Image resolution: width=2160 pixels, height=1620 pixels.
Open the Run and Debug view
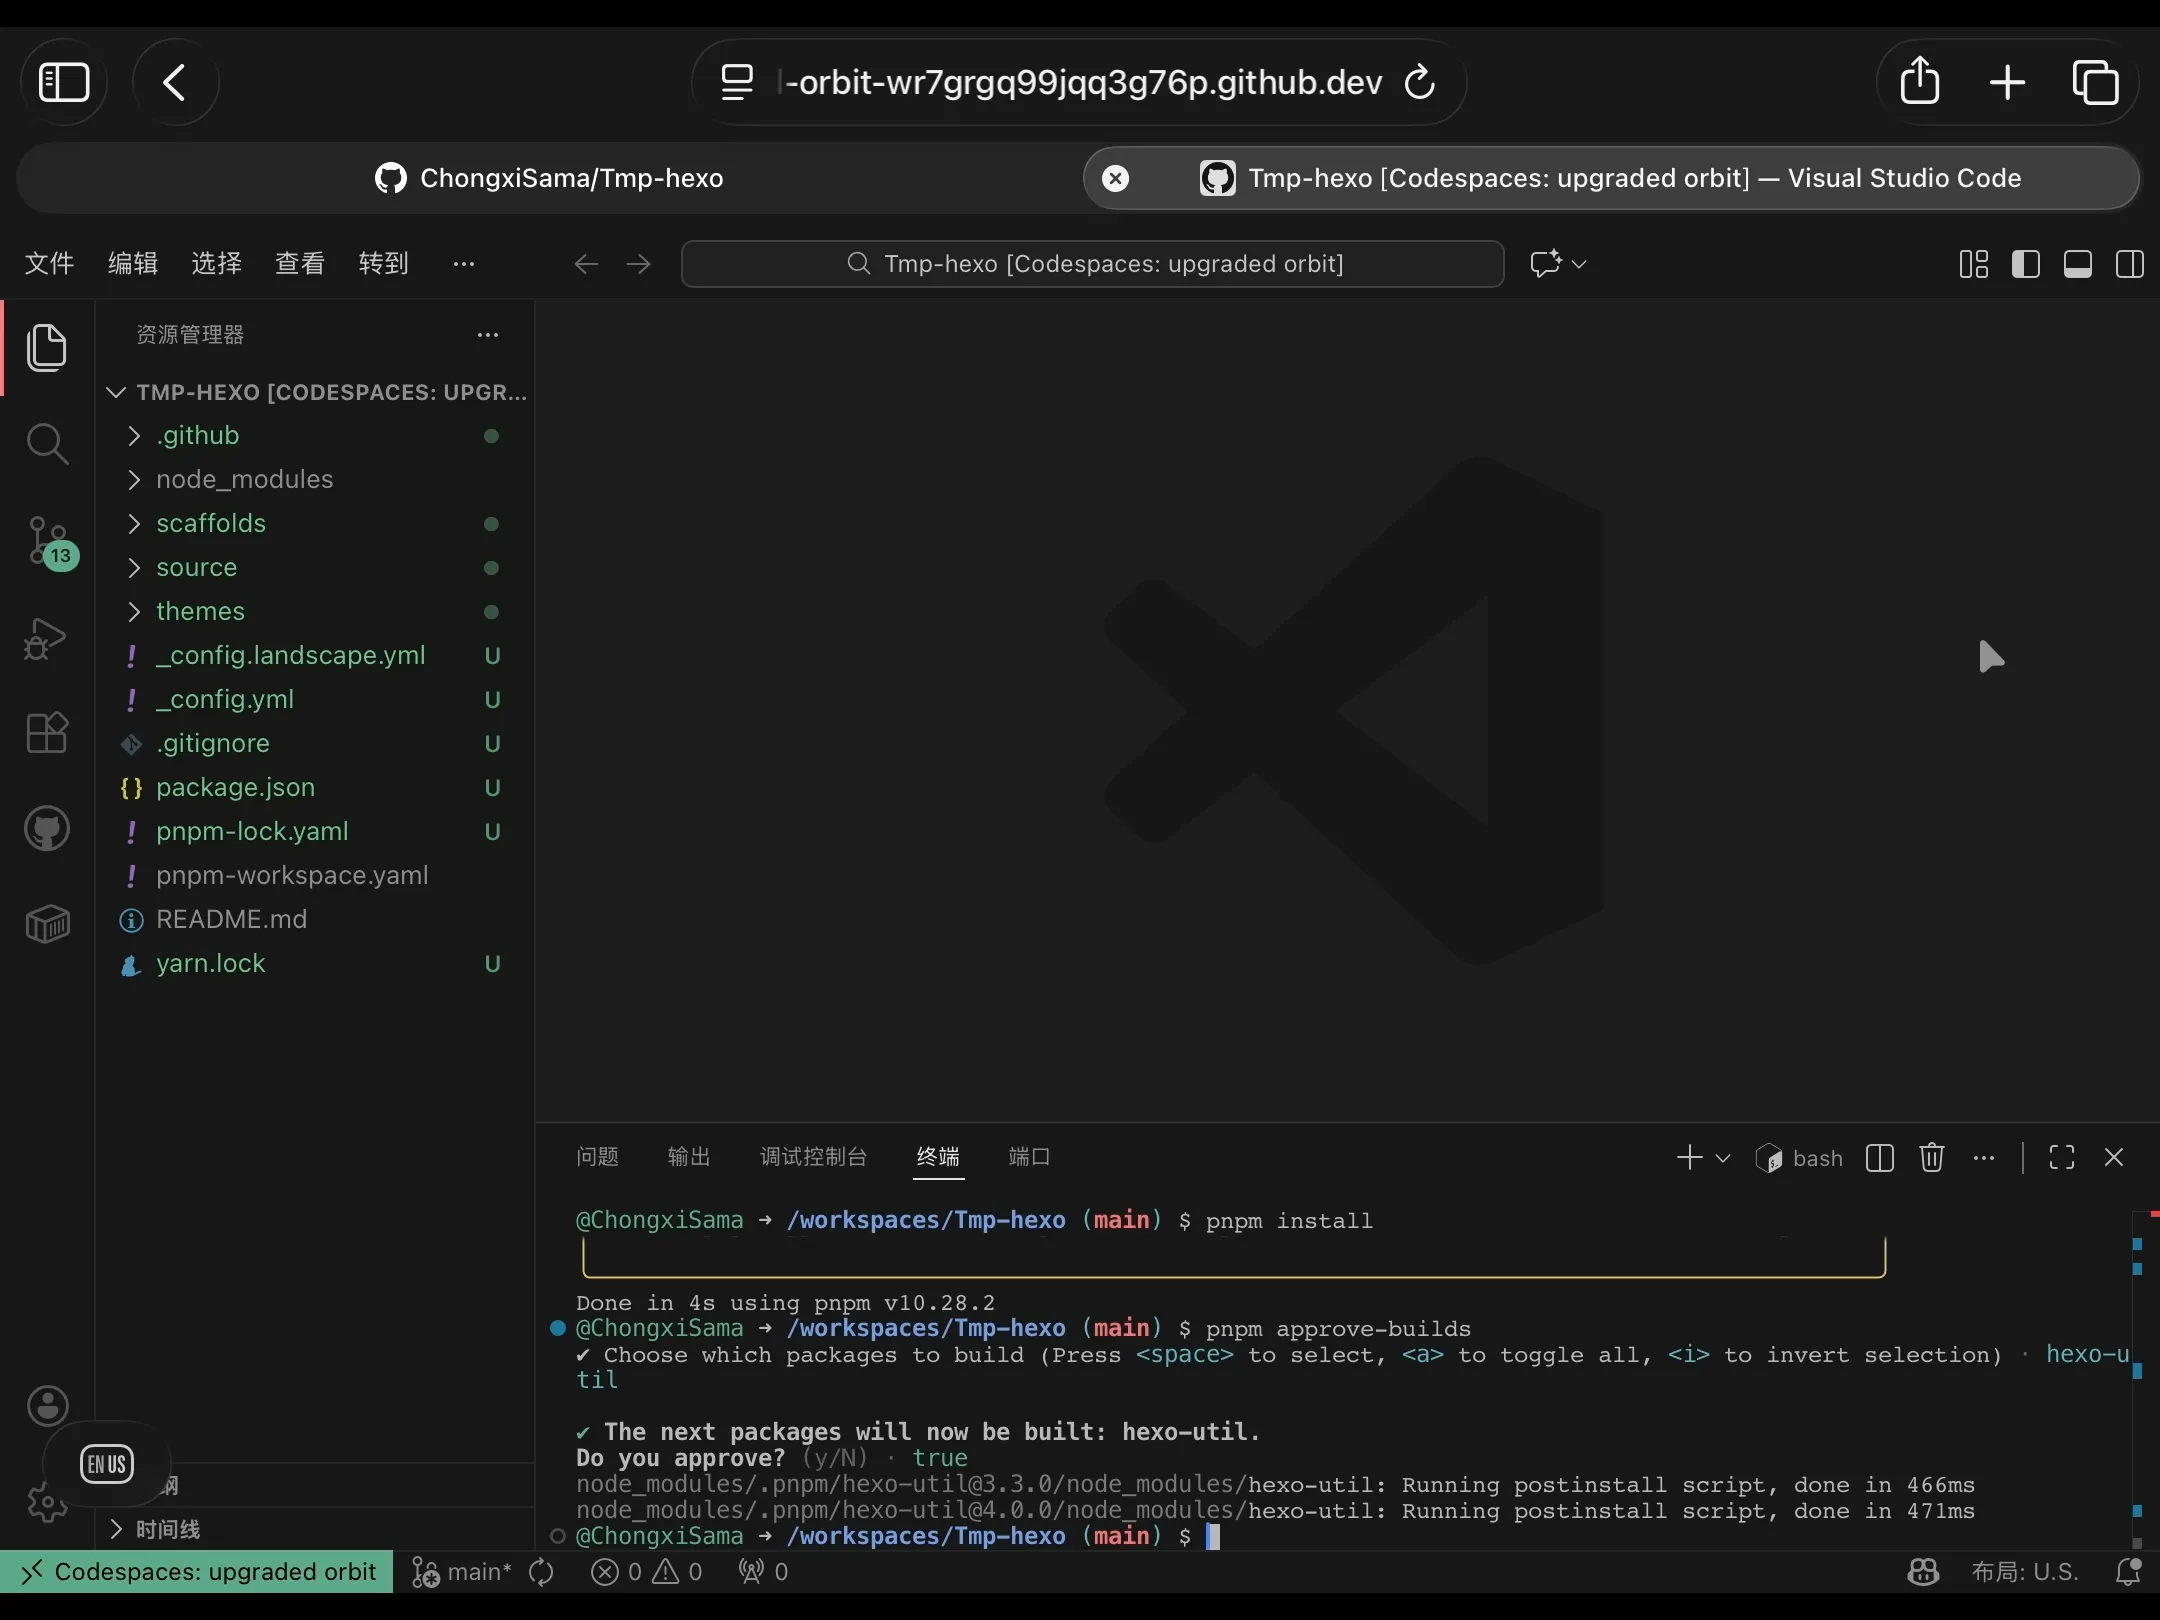coord(47,638)
